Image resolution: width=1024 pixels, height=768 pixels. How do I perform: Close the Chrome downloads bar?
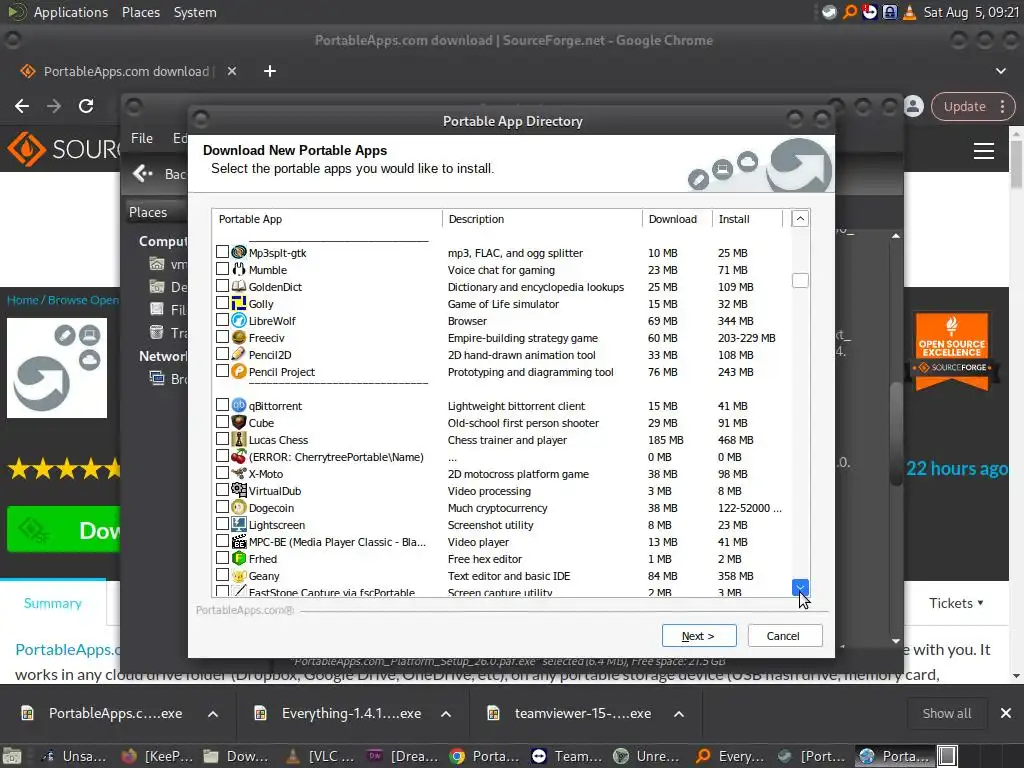1006,713
